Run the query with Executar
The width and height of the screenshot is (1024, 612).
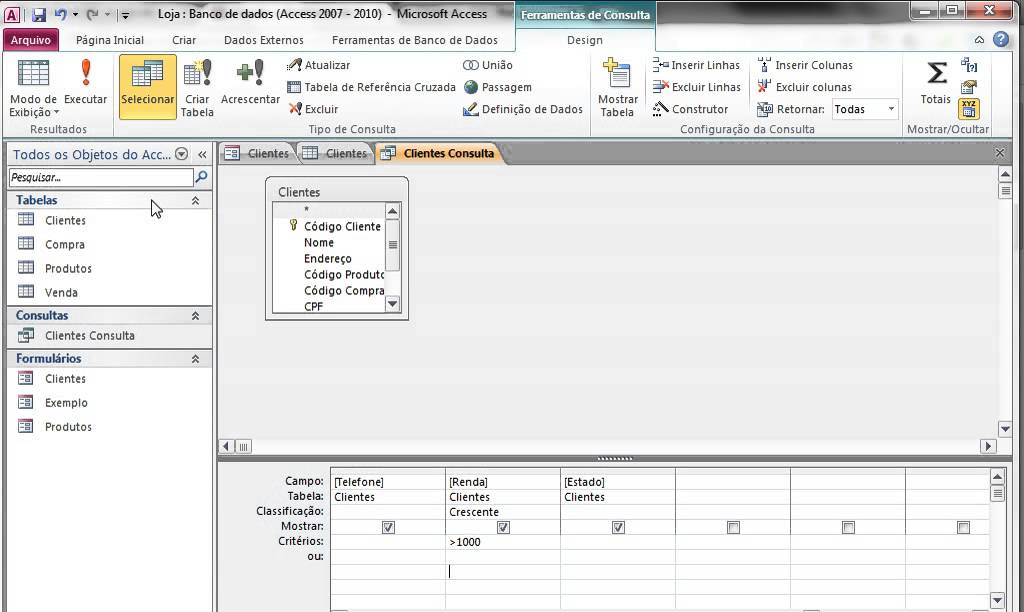tap(86, 82)
